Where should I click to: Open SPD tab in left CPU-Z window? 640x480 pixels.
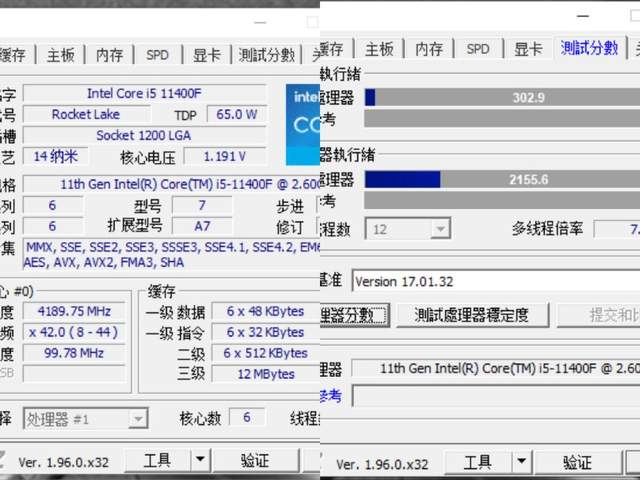coord(158,55)
